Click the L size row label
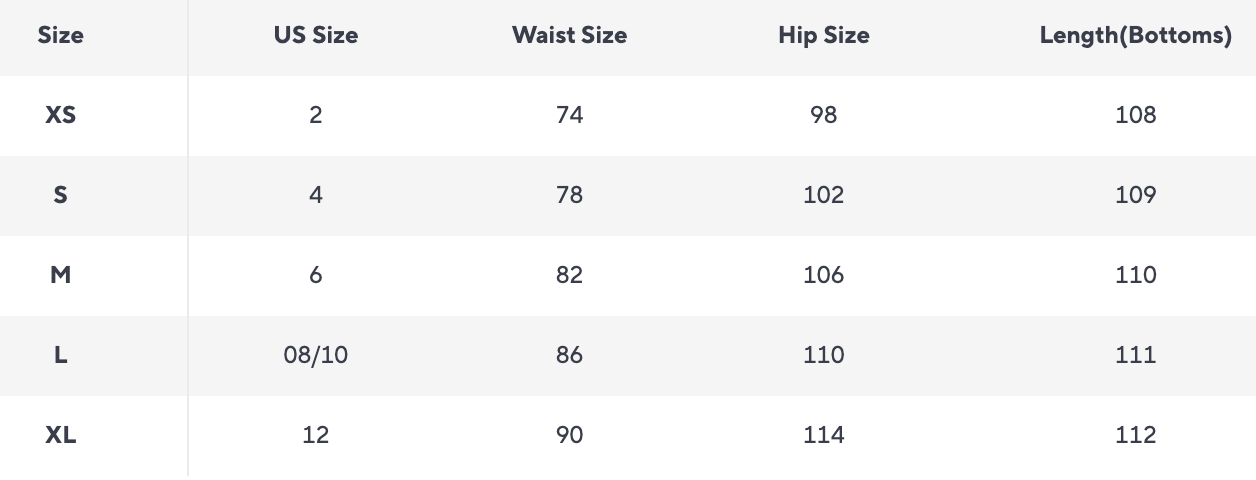Image resolution: width=1256 pixels, height=480 pixels. (60, 355)
